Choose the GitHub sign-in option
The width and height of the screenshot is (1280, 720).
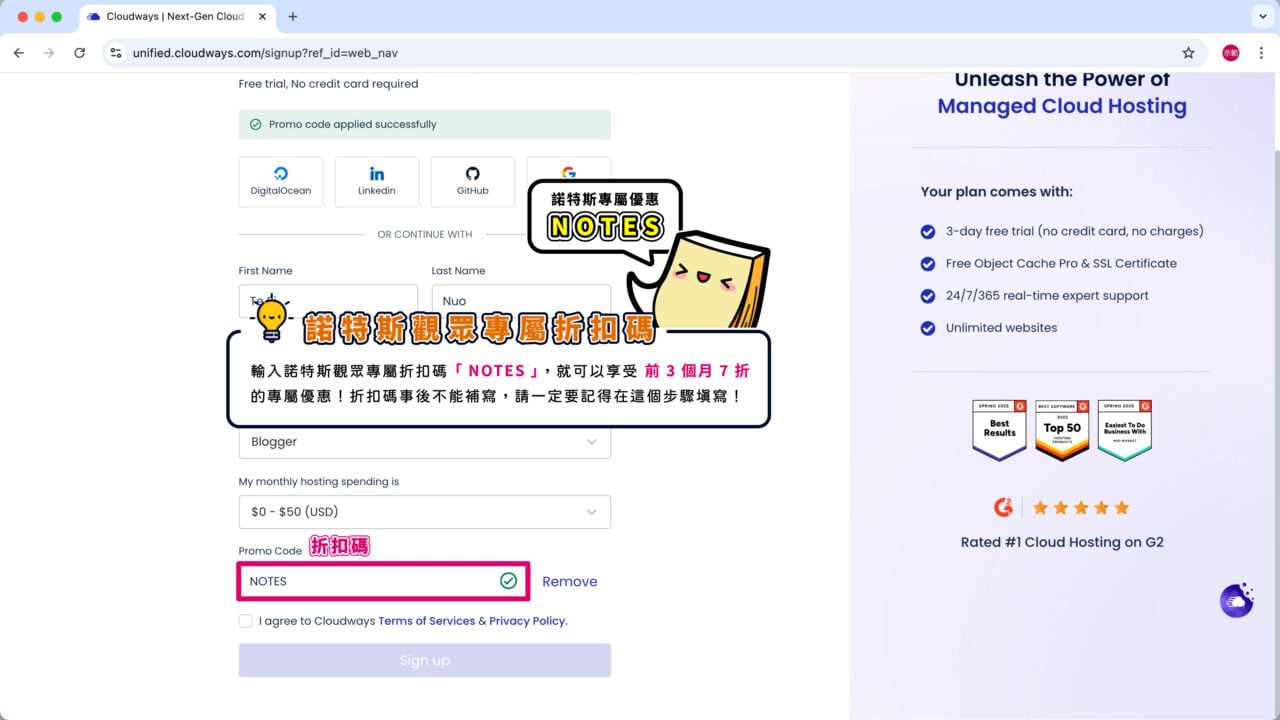pyautogui.click(x=472, y=181)
